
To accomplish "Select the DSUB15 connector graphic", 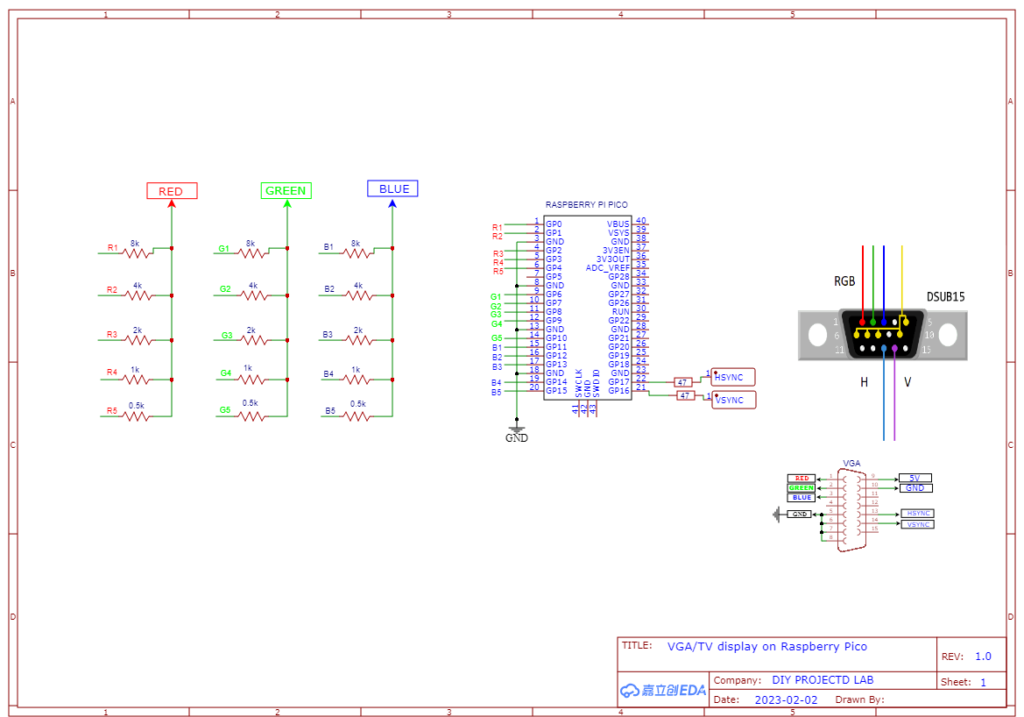I will pyautogui.click(x=884, y=335).
